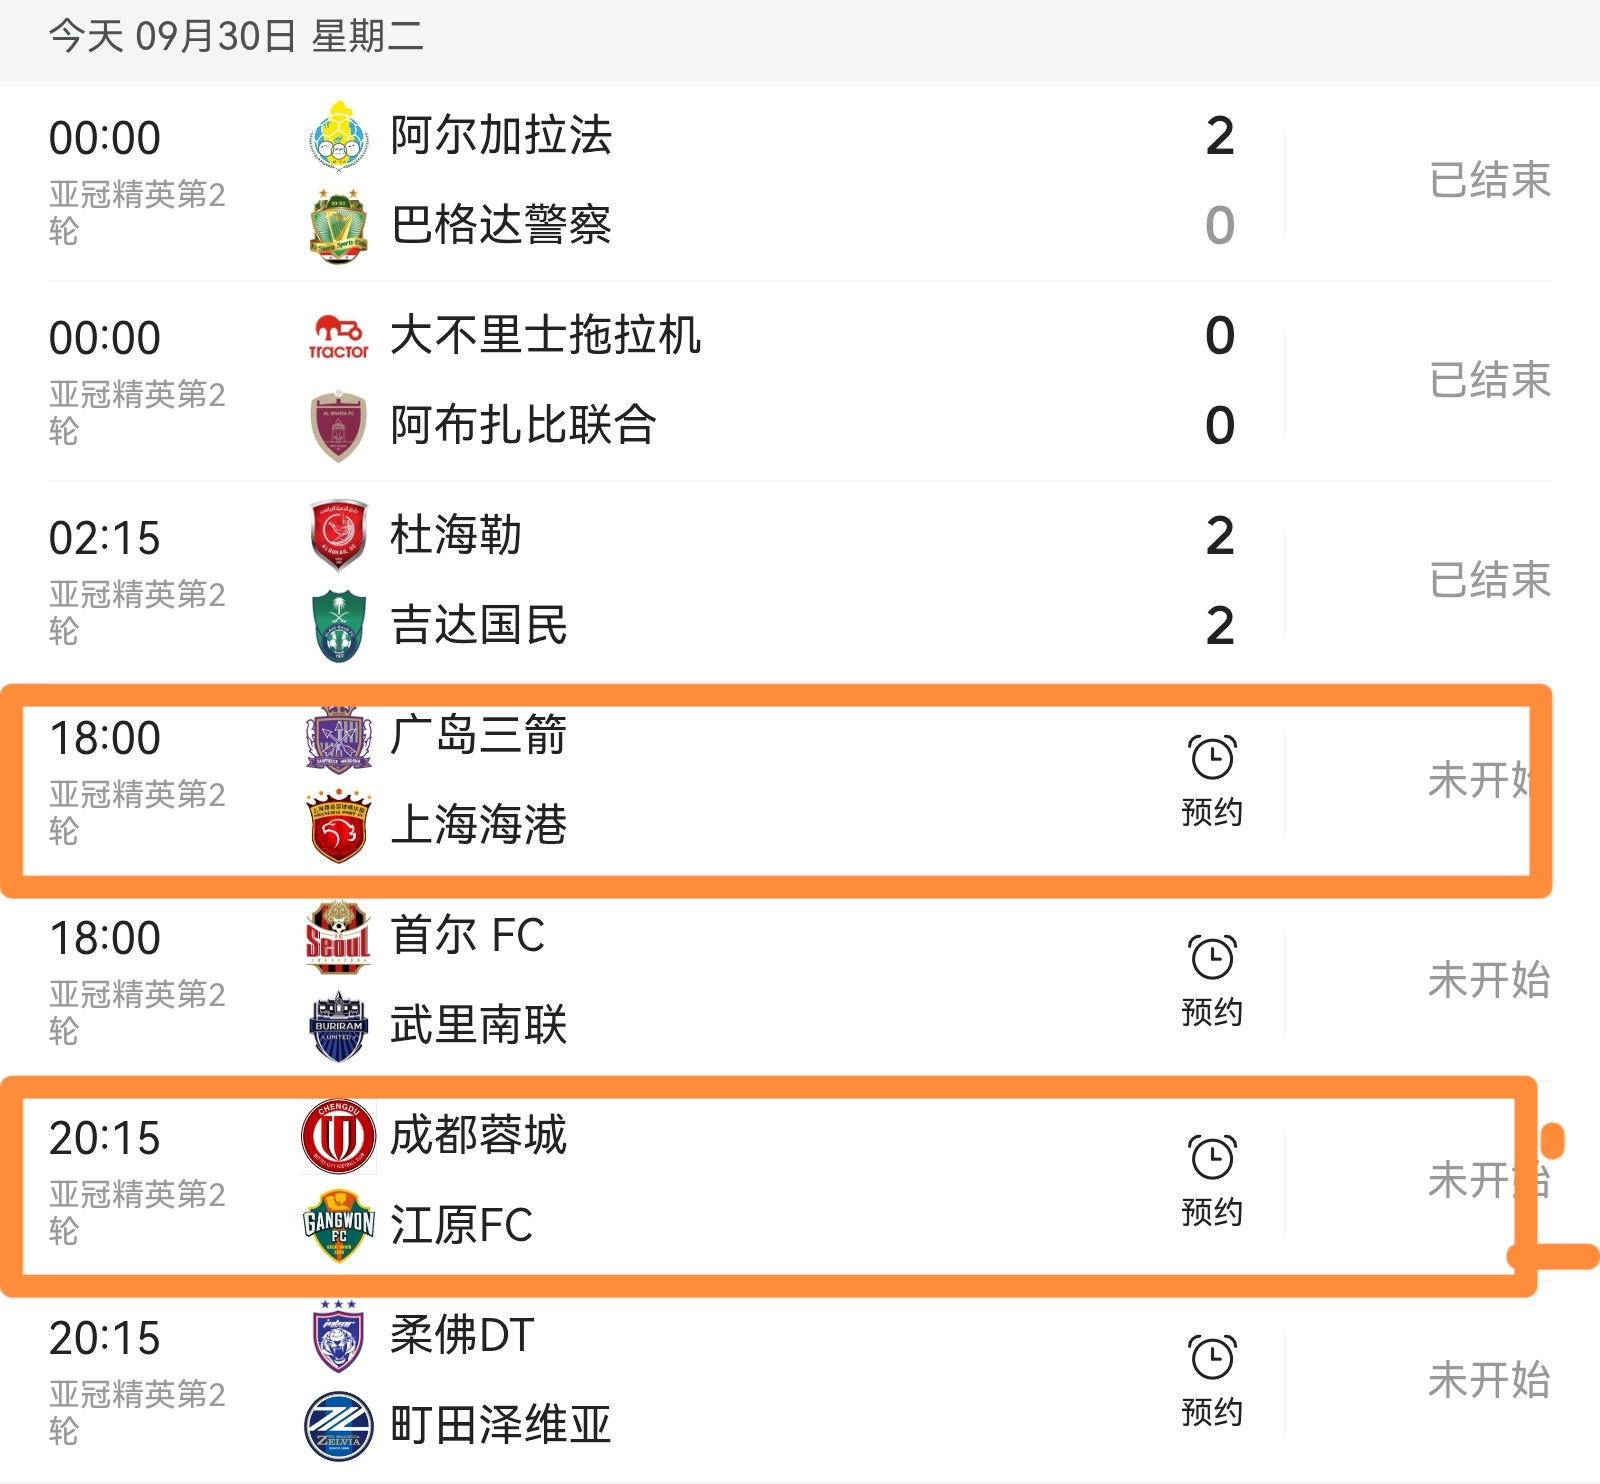
Task: Click the Chengdu Rongcheng red crest
Action: pos(338,1137)
